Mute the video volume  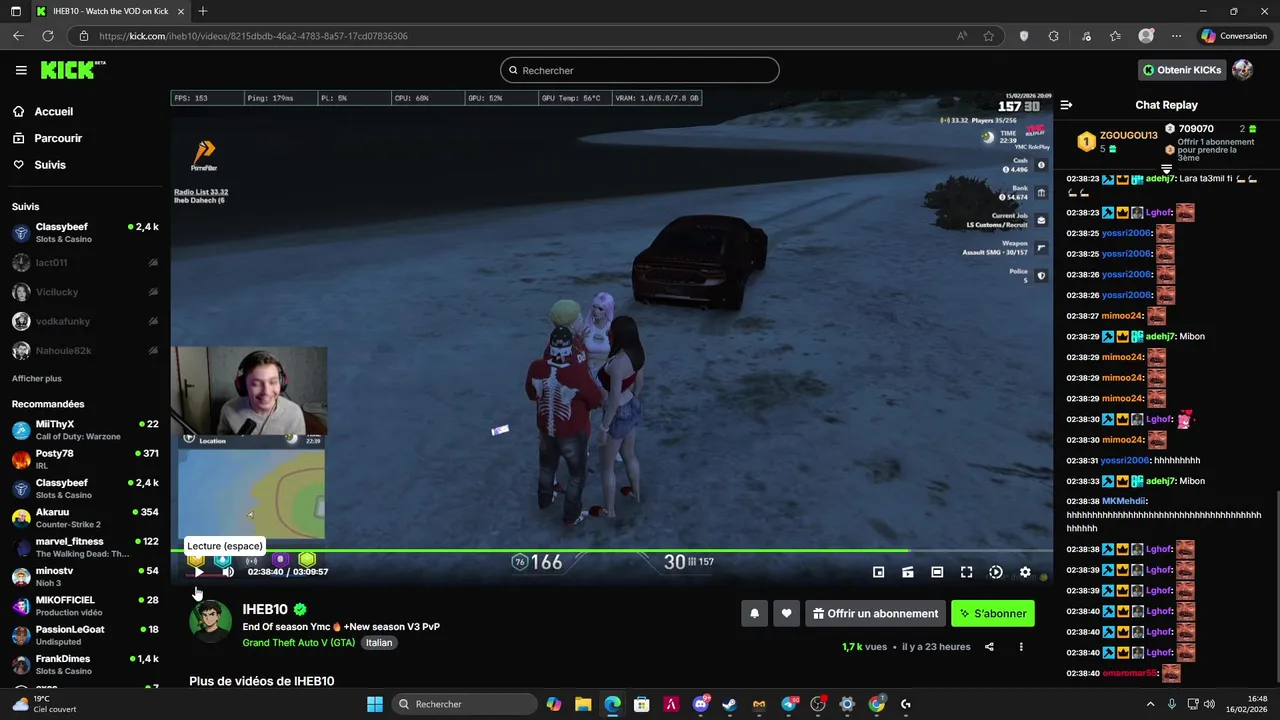coord(228,572)
